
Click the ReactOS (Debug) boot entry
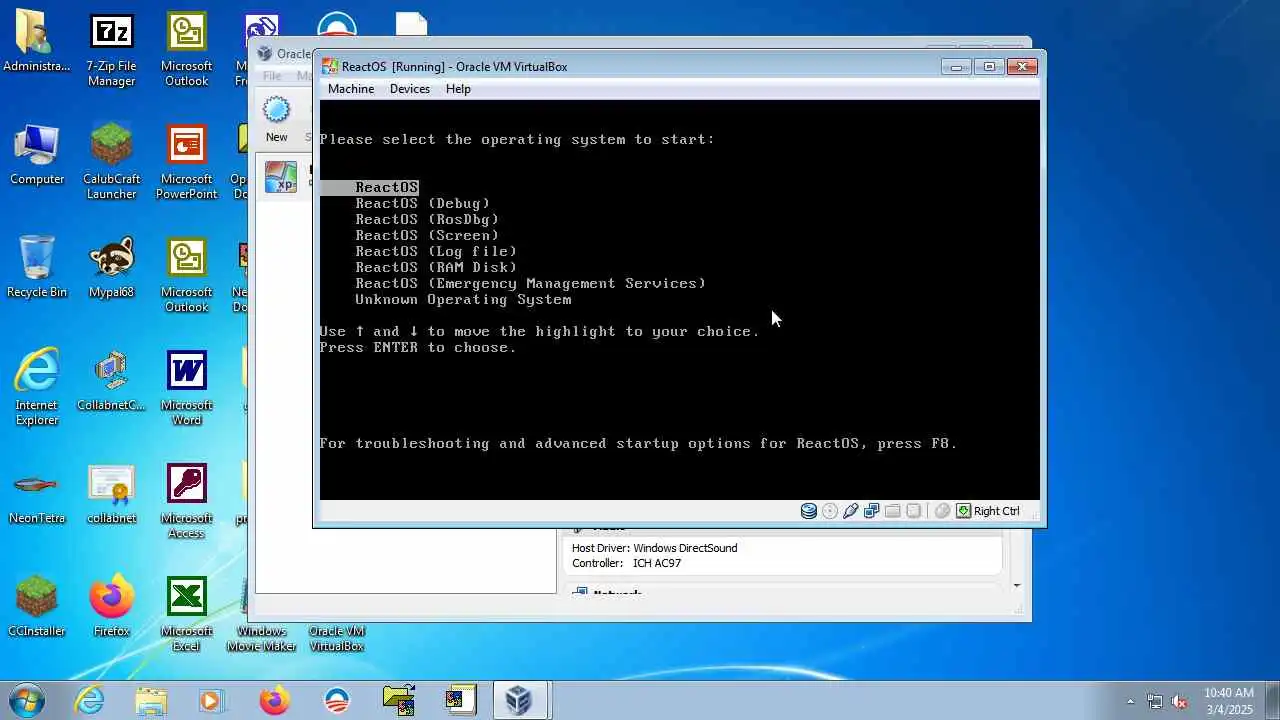click(423, 203)
